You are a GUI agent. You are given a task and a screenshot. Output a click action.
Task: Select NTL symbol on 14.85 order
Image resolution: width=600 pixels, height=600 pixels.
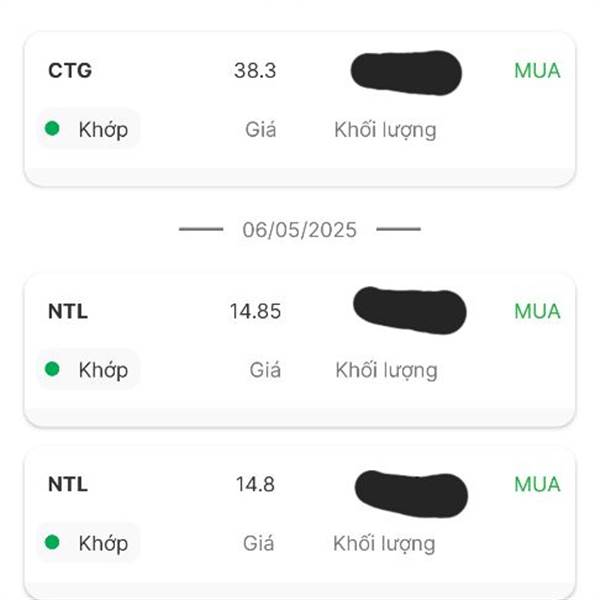(x=68, y=311)
